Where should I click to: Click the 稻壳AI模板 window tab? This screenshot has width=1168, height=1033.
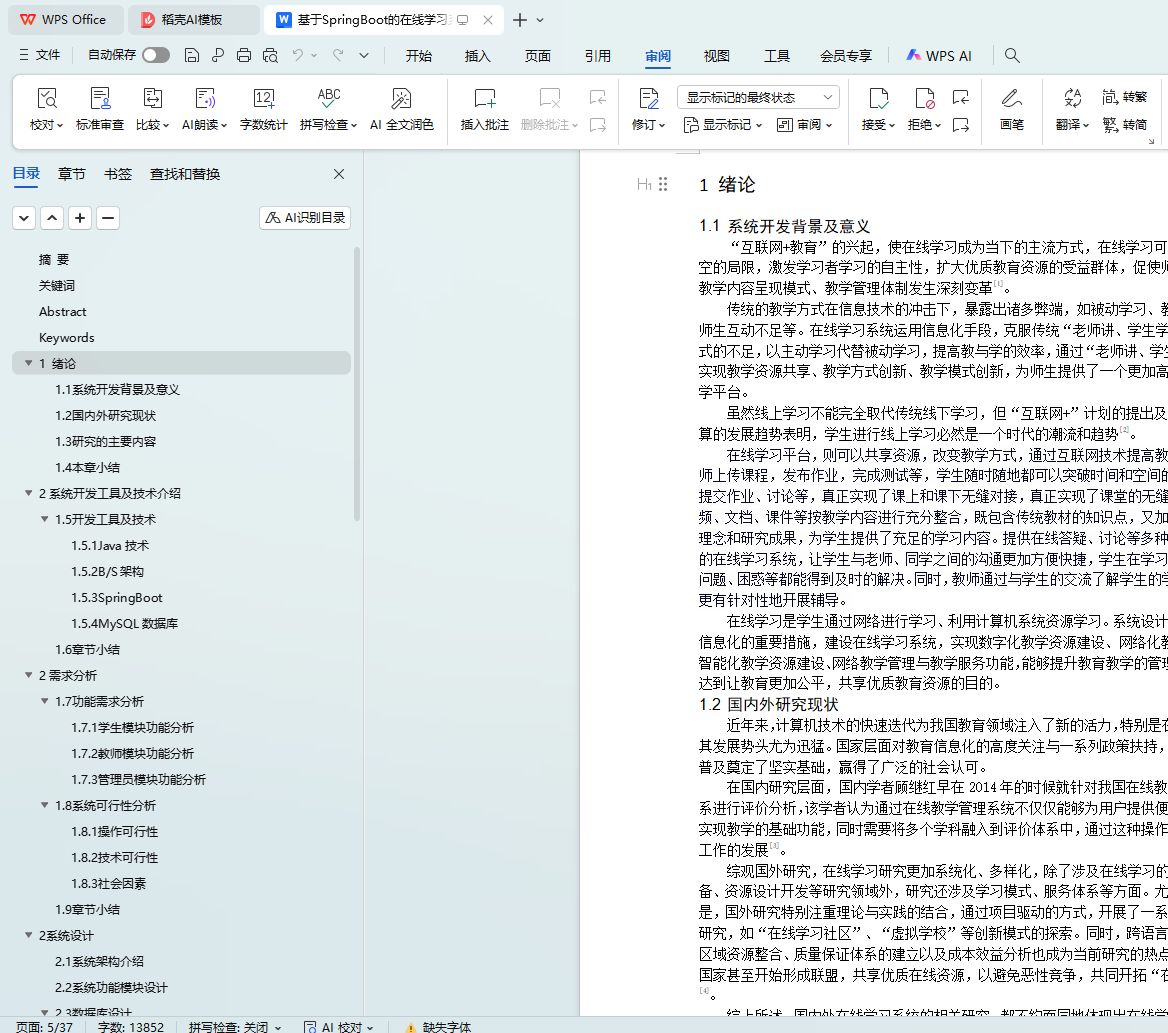tap(192, 20)
